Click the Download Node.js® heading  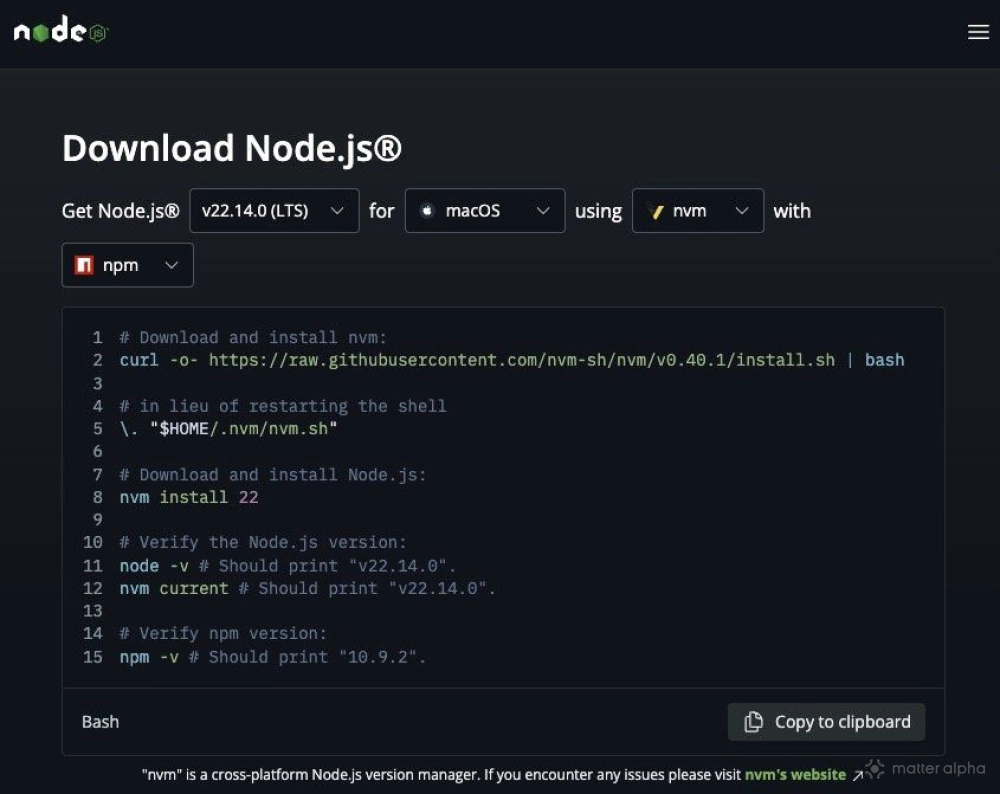tap(232, 148)
